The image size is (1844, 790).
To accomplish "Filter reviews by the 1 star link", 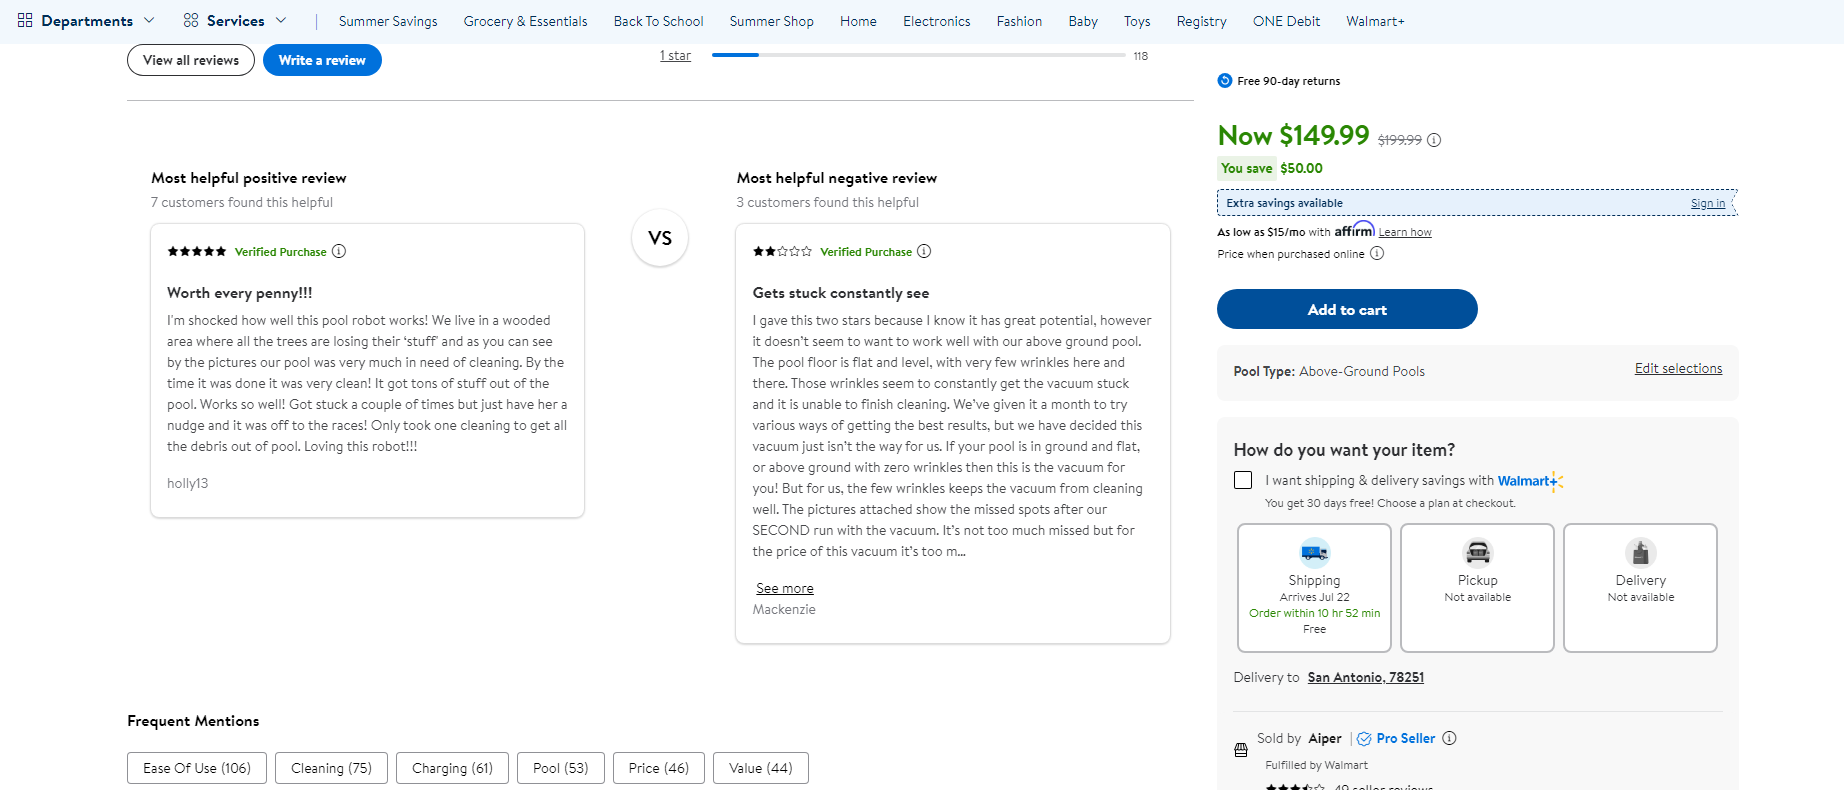I will pos(675,56).
